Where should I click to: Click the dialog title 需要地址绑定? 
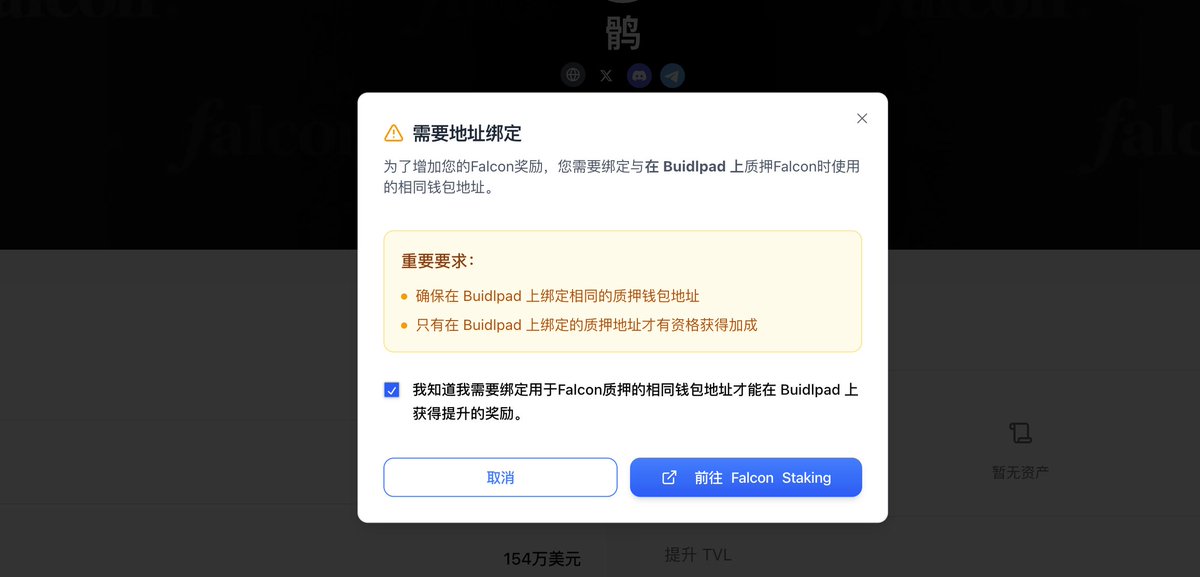tap(467, 133)
